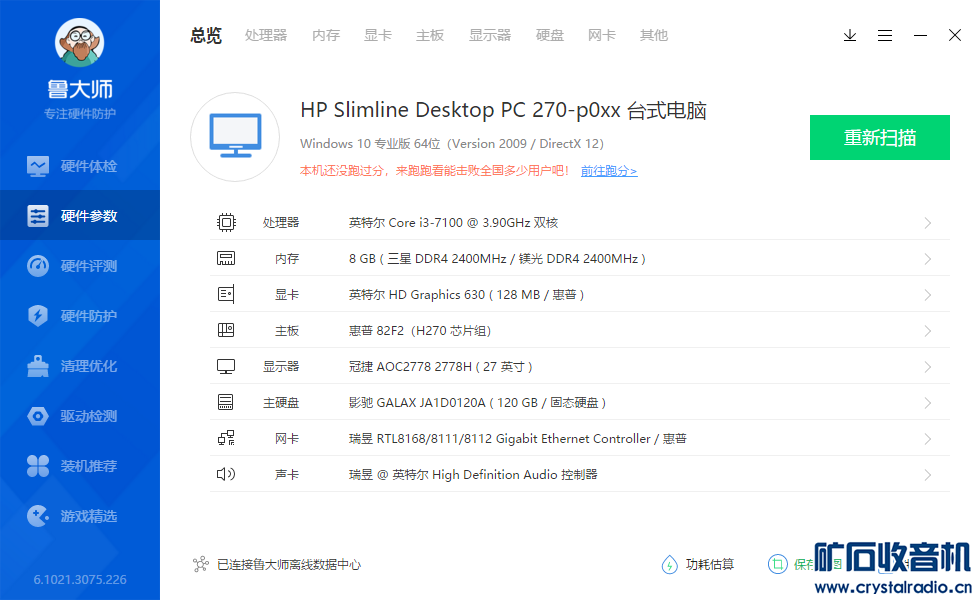Open 硬件评测 in the sidebar

pos(80,266)
